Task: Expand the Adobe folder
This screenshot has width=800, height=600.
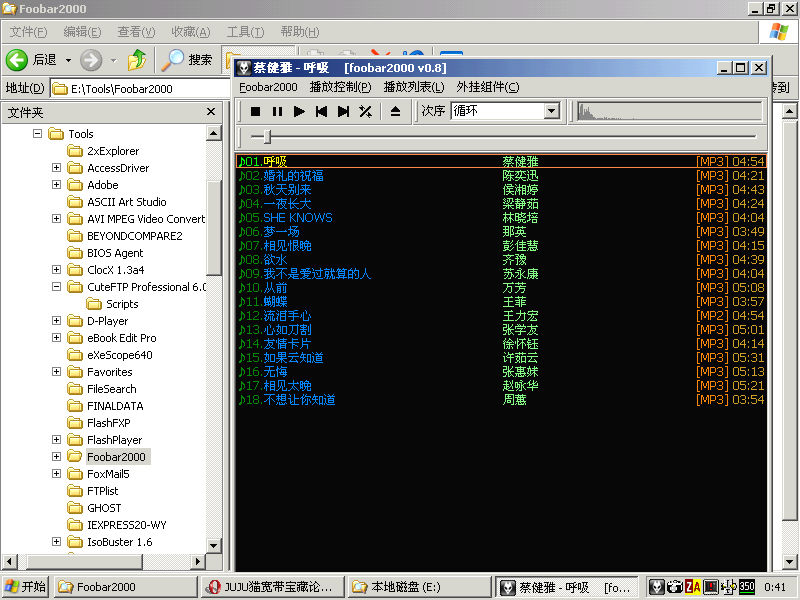Action: [56, 185]
